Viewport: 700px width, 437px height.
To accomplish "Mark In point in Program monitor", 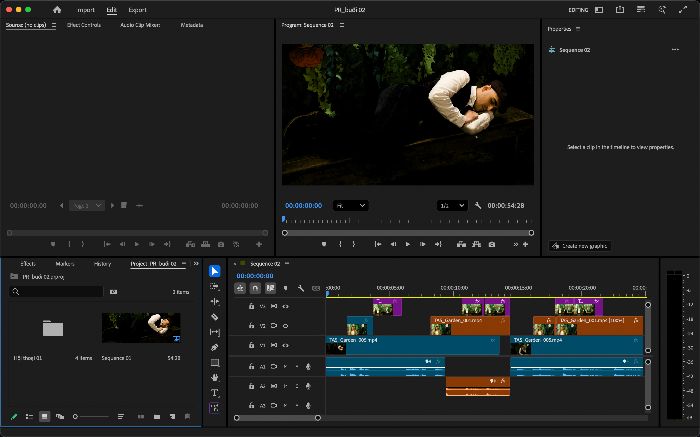I will coord(340,244).
